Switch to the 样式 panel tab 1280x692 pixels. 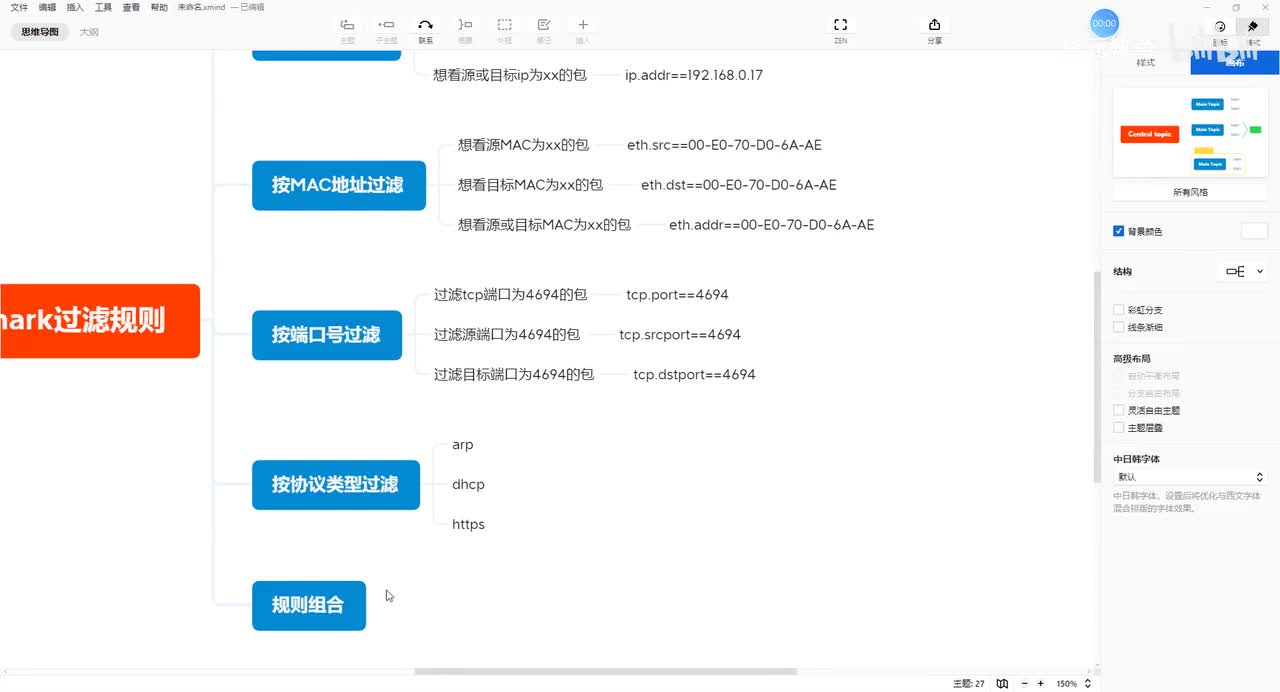tap(1146, 63)
